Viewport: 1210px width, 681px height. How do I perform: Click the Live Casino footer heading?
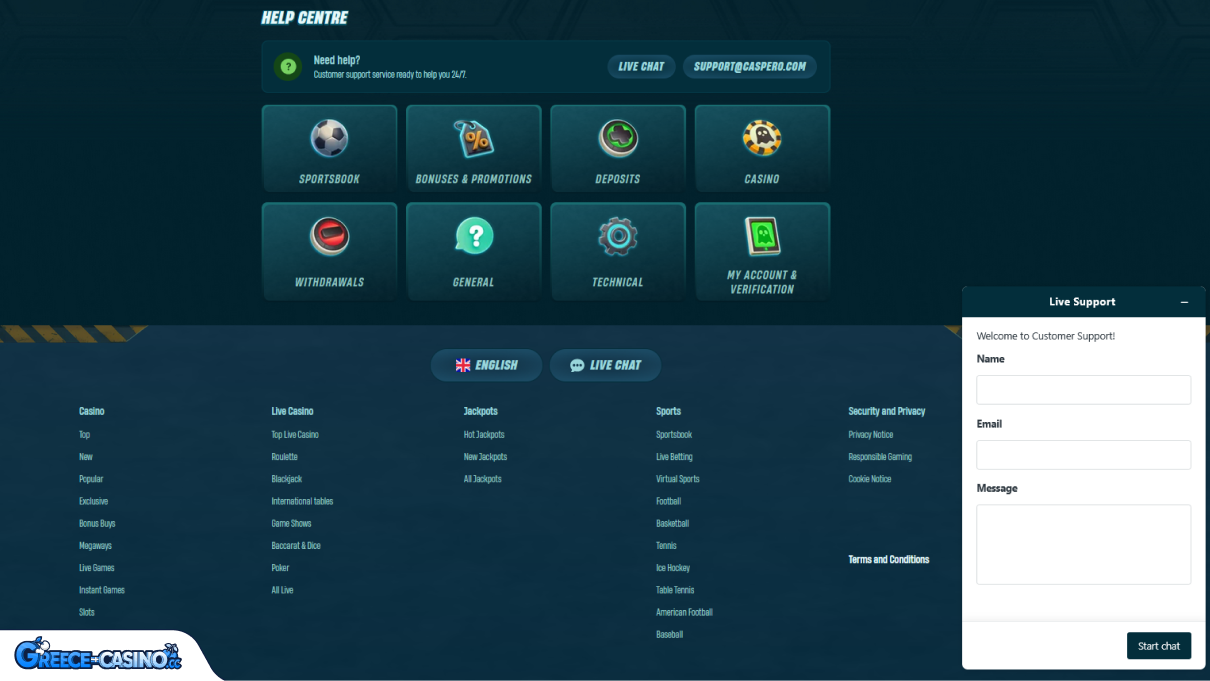(292, 411)
